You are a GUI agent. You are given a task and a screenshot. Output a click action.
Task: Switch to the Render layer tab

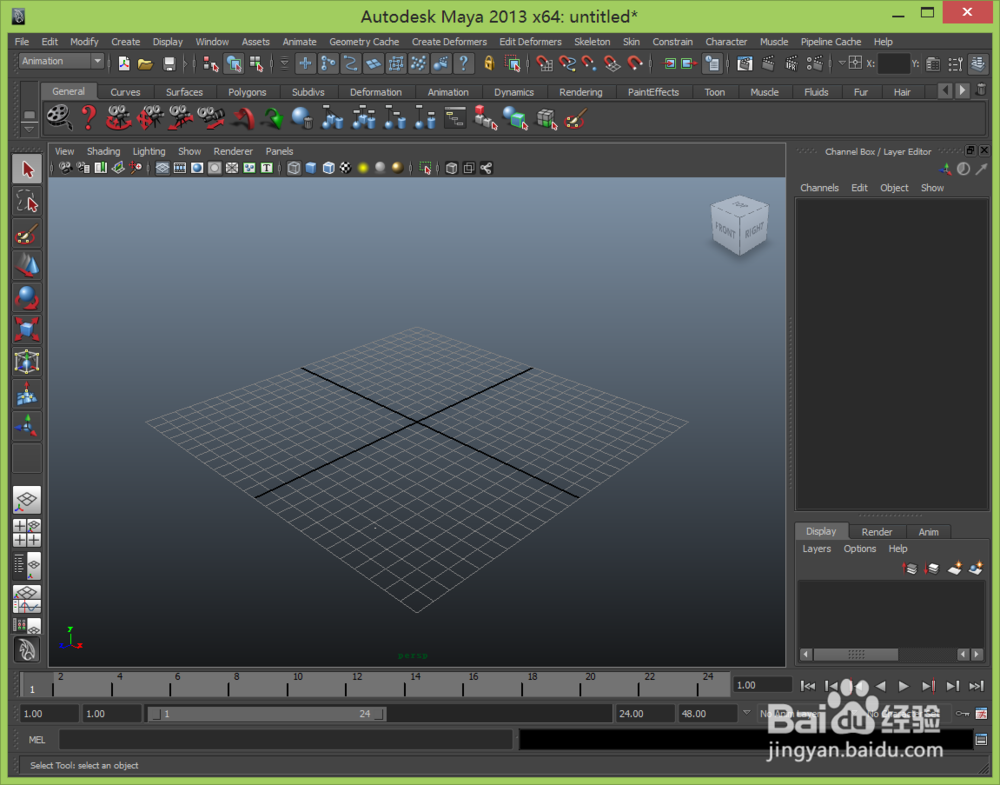pos(876,532)
